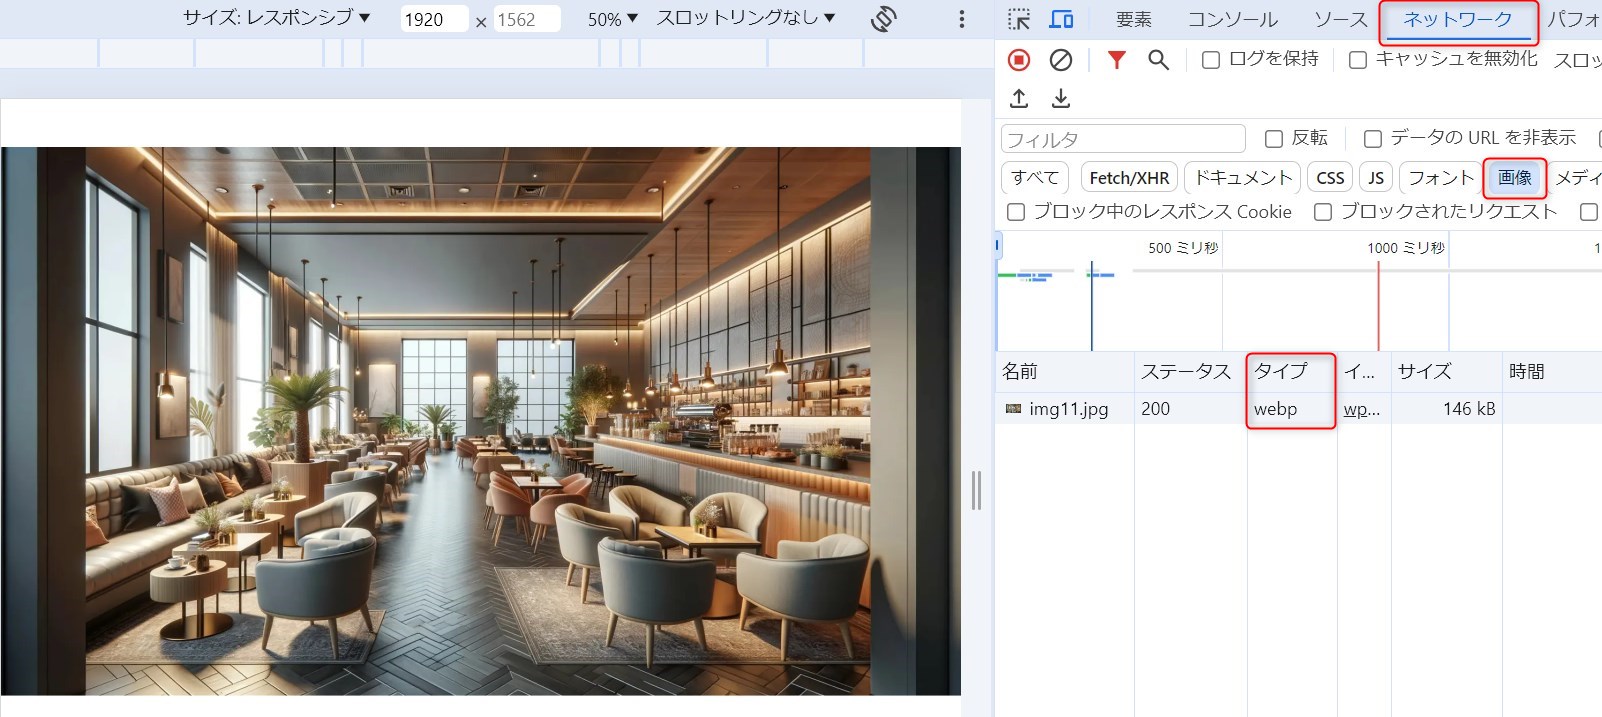Toggle the red filter funnel icon
This screenshot has width=1602, height=717.
[1116, 60]
